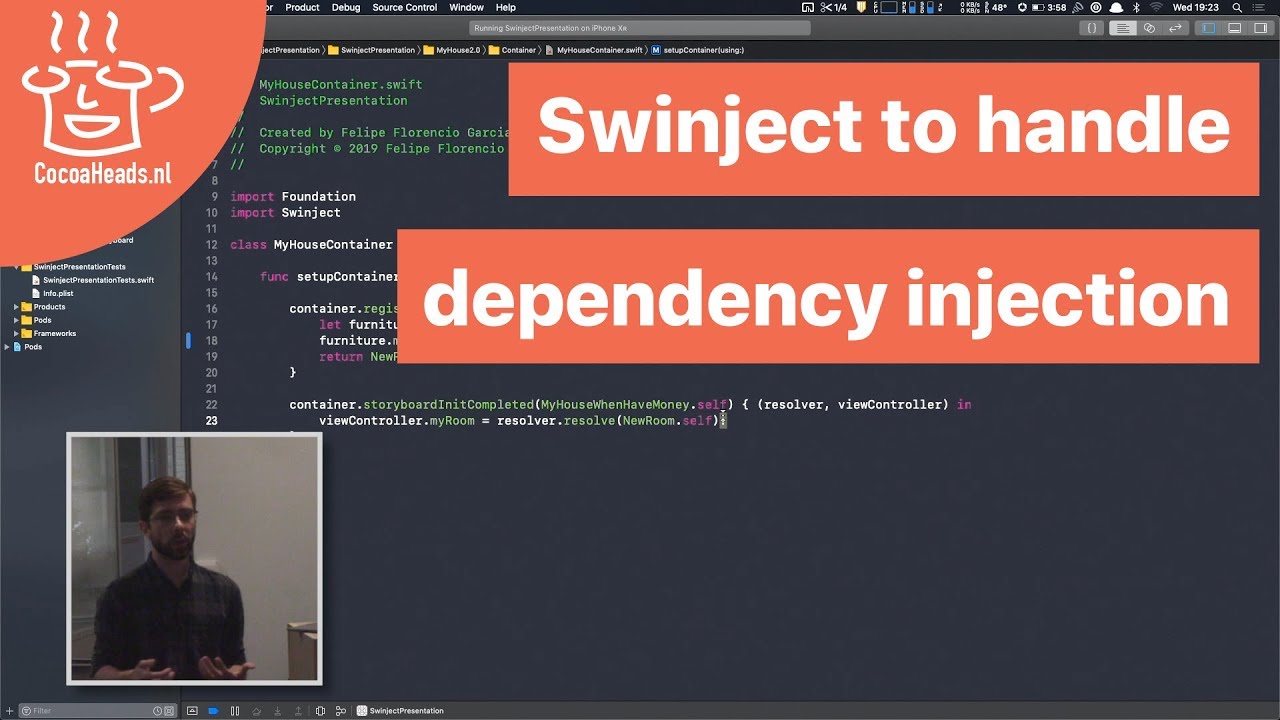Viewport: 1280px width, 720px height.
Task: Show the assistant editor
Action: [x=1150, y=28]
